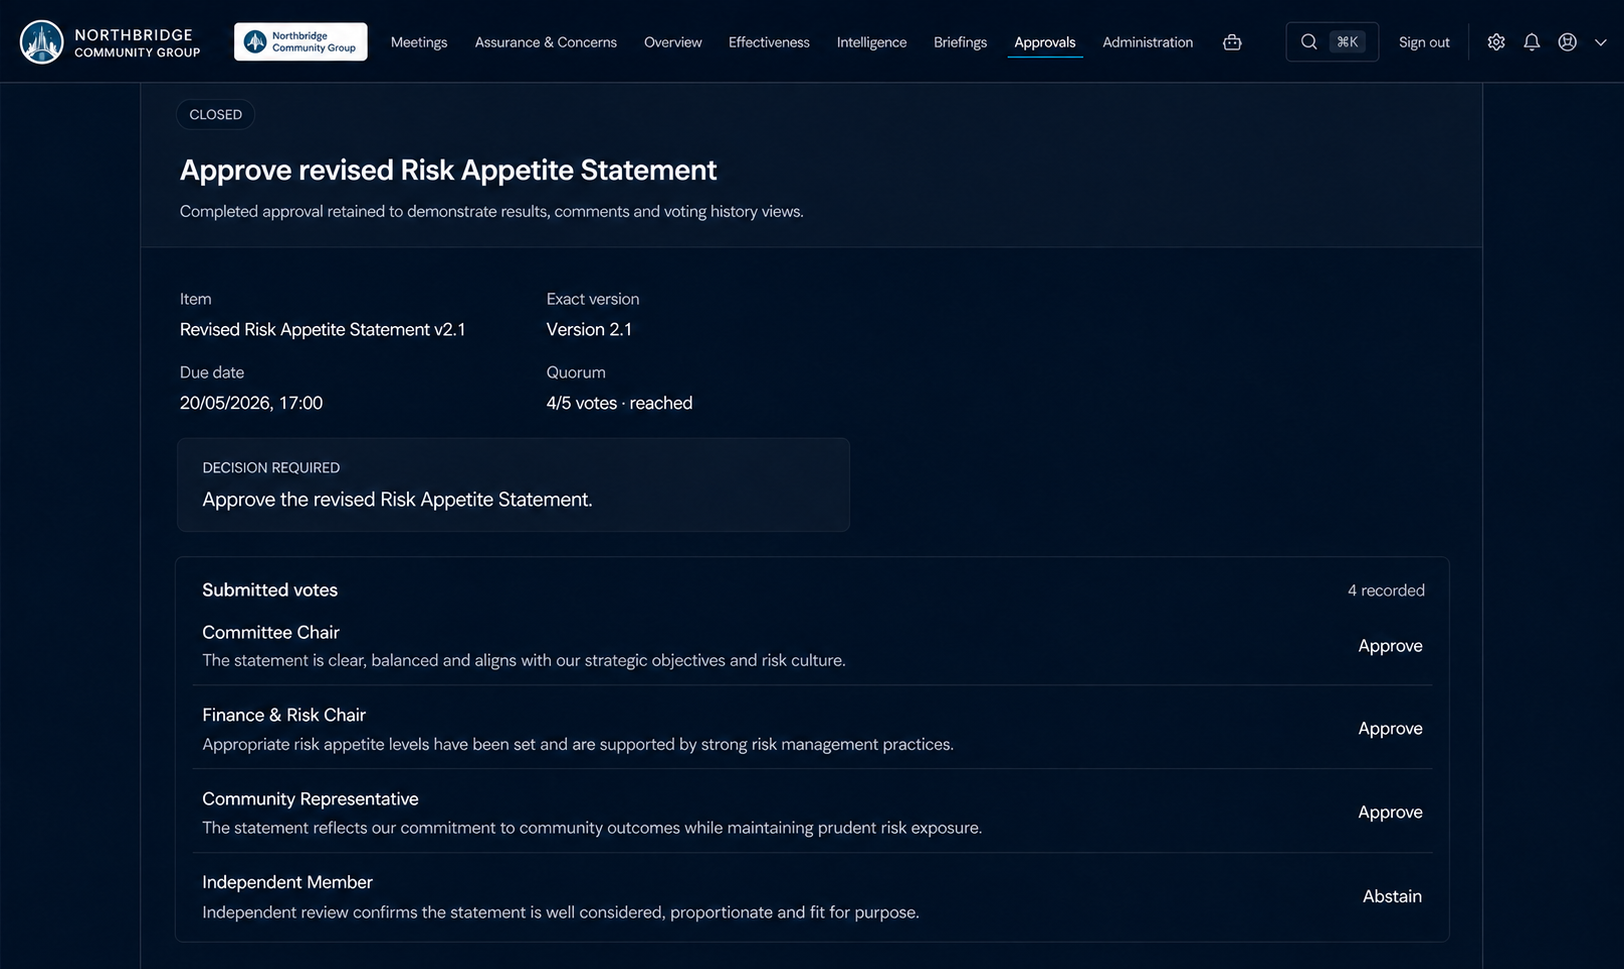This screenshot has width=1624, height=969.
Task: Click the assistant bot icon
Action: tap(1232, 42)
